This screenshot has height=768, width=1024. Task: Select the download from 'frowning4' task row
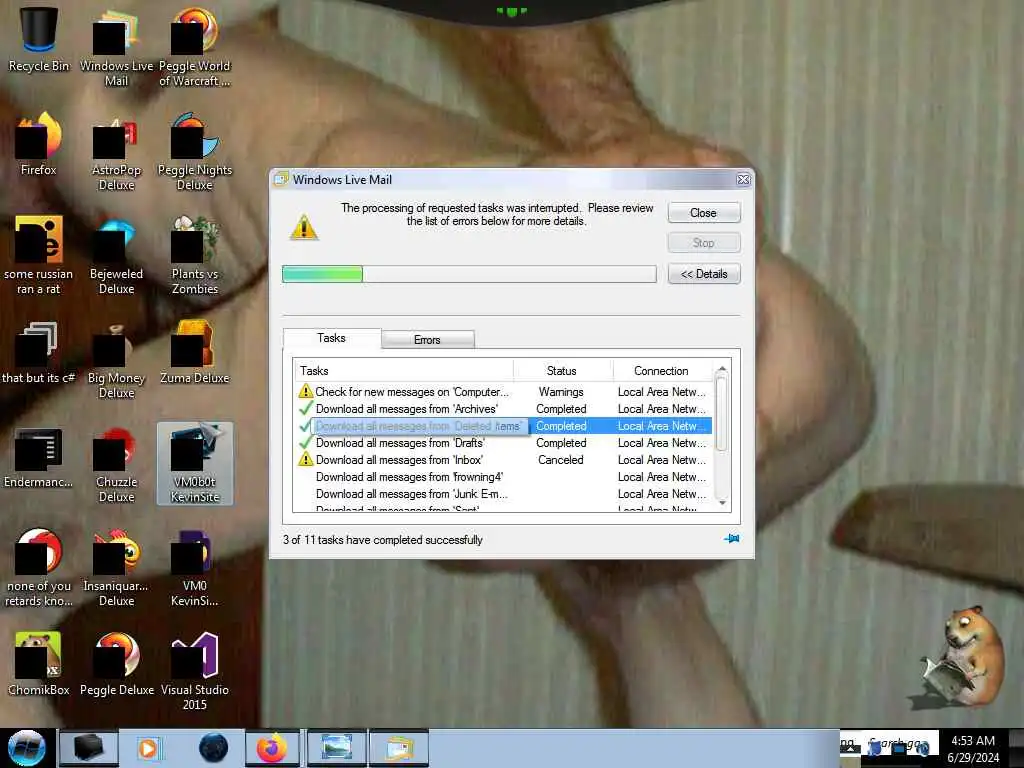503,477
